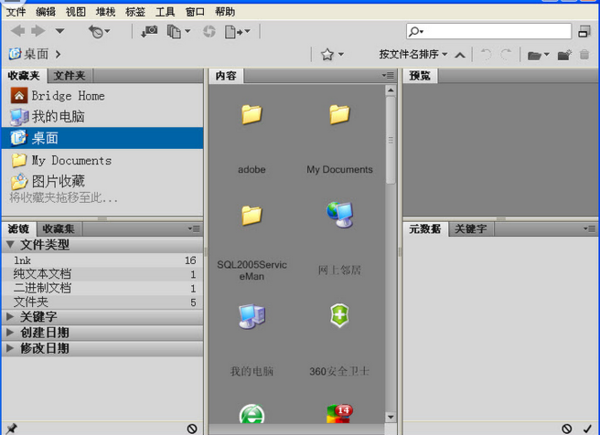Image resolution: width=600 pixels, height=435 pixels.
Task: Click the star rating filter icon
Action: tap(329, 54)
